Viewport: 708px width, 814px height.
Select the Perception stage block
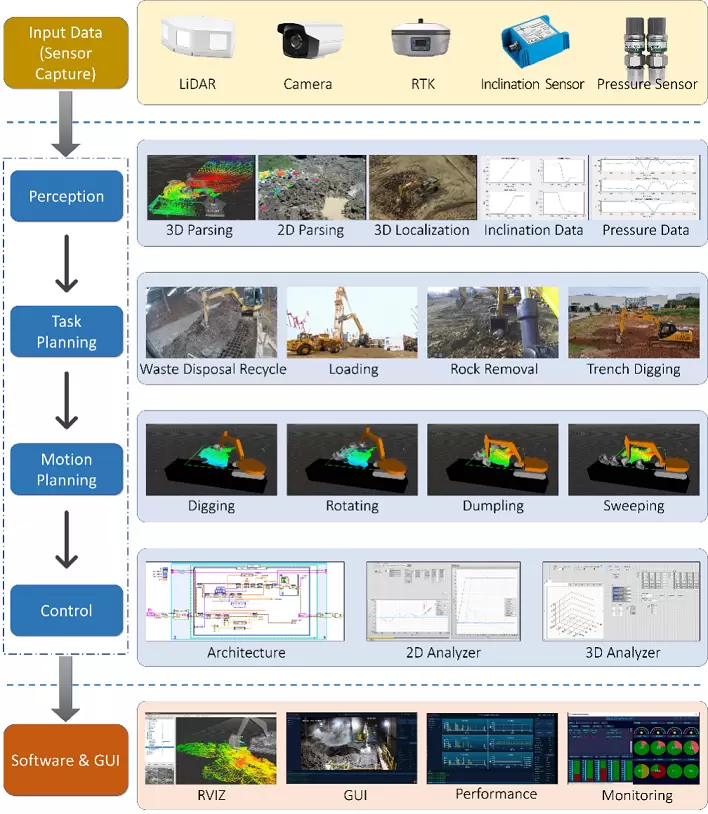(x=66, y=196)
